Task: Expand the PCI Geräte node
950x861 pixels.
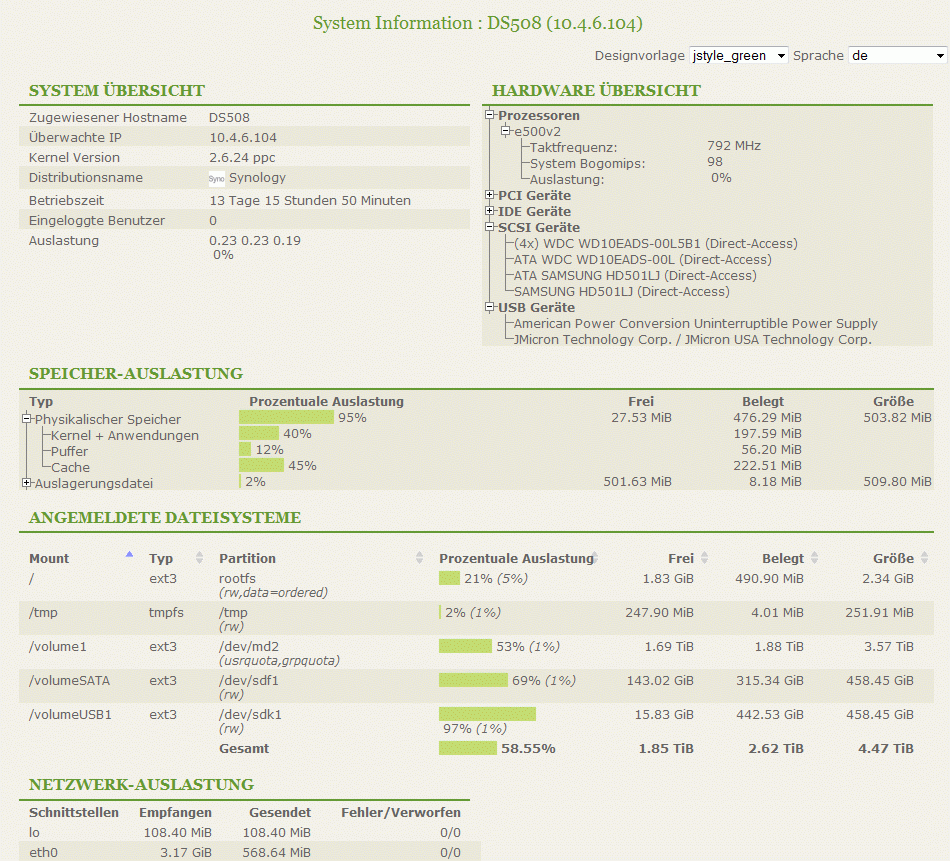Action: (x=490, y=195)
